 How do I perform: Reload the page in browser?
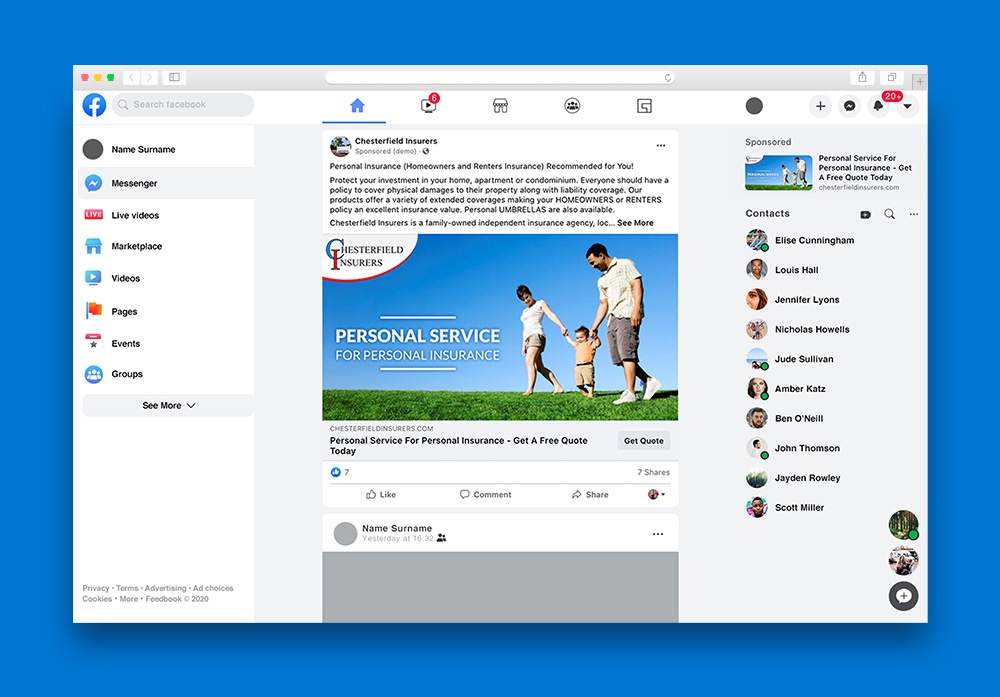(667, 78)
